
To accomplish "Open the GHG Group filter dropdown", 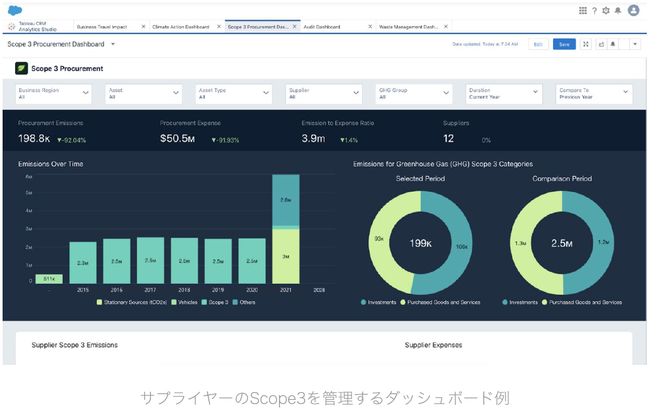I will 414,93.
